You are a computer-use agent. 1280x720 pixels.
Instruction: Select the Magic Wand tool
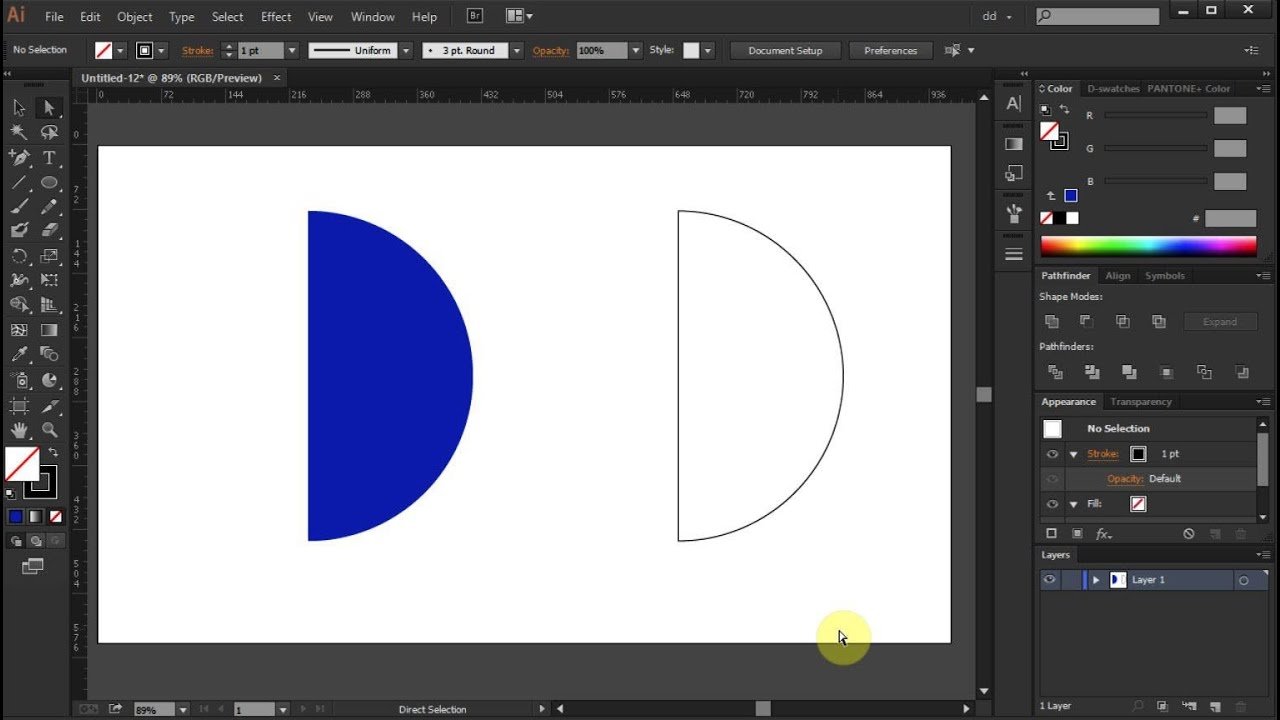tap(19, 132)
